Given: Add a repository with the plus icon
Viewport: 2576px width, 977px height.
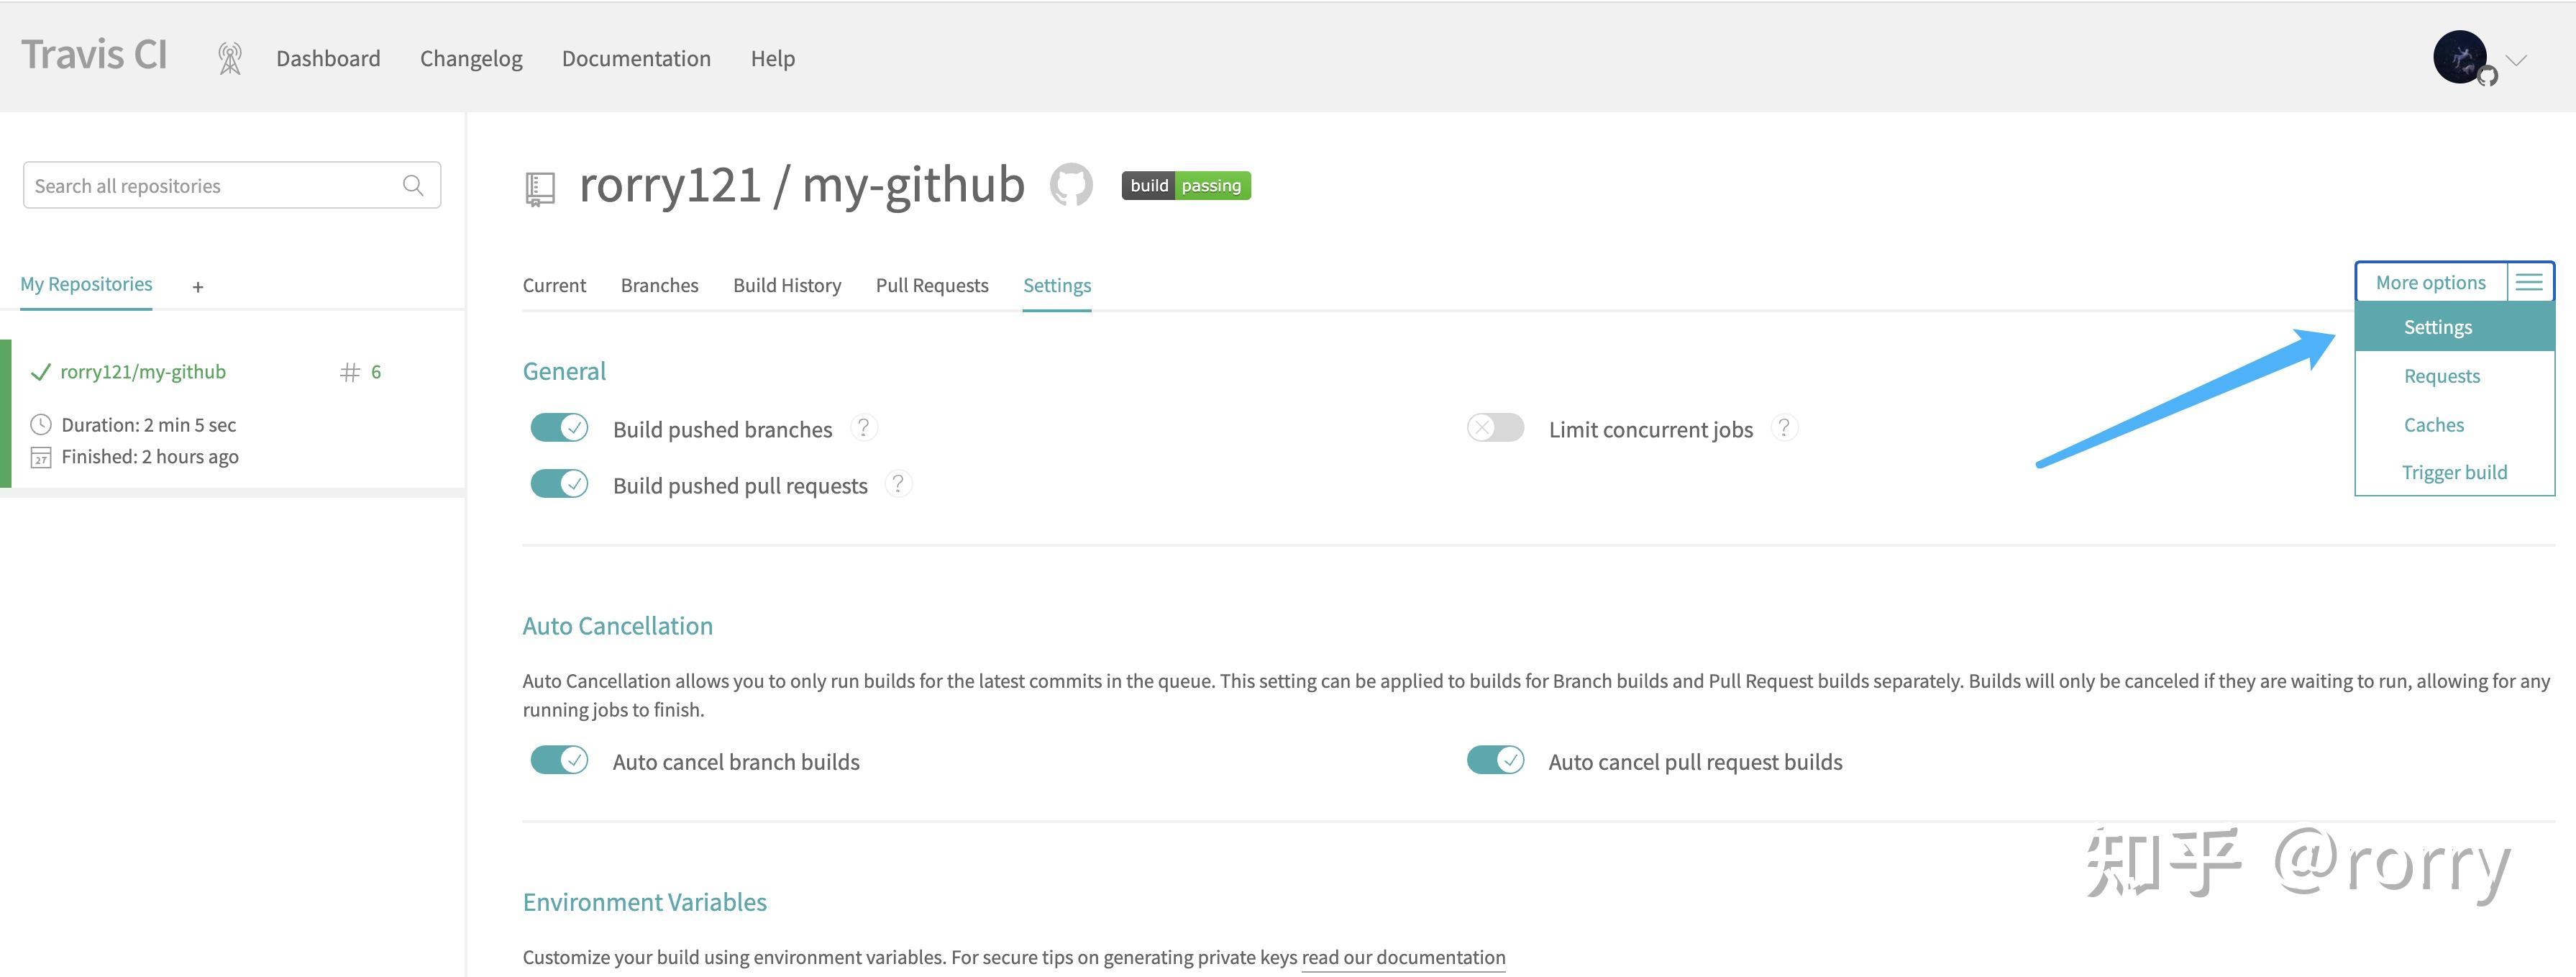Looking at the screenshot, I should (198, 287).
